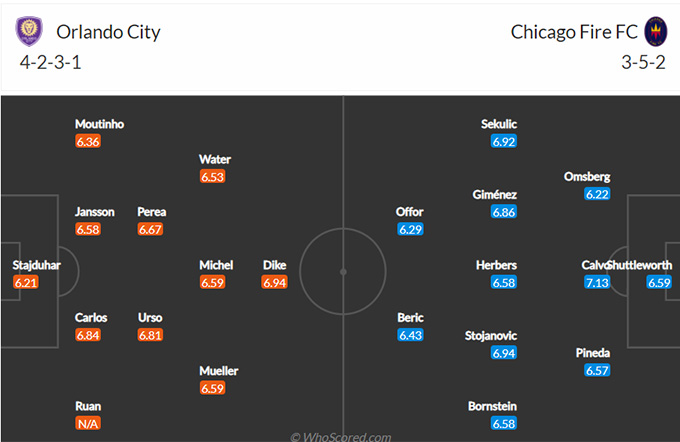This screenshot has width=680, height=442.
Task: Click player name Moutinho
Action: click(99, 124)
